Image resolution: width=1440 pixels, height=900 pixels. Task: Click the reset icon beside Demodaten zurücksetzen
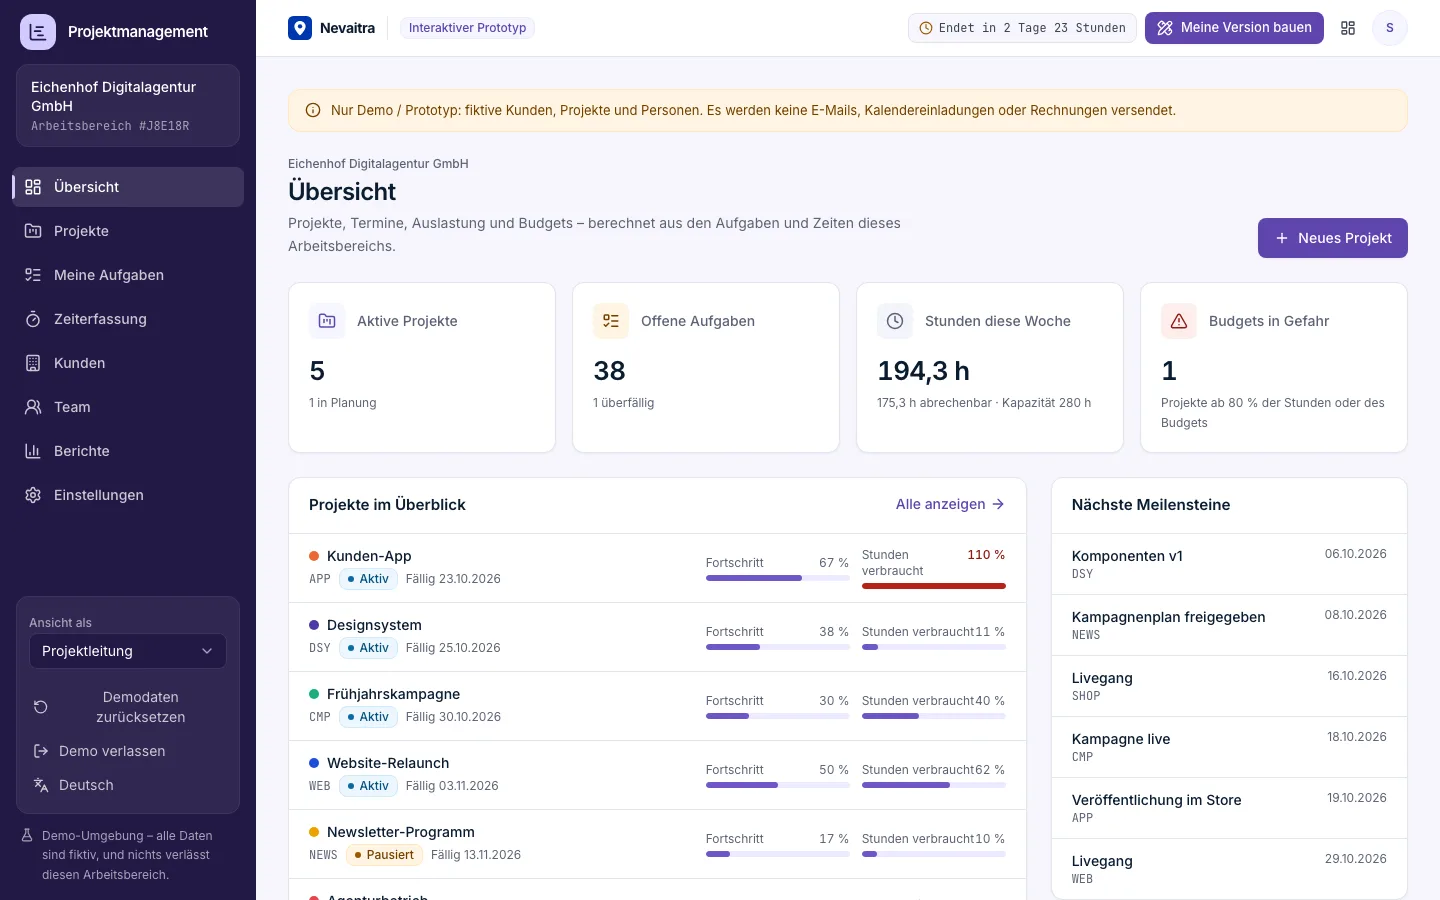(x=41, y=707)
